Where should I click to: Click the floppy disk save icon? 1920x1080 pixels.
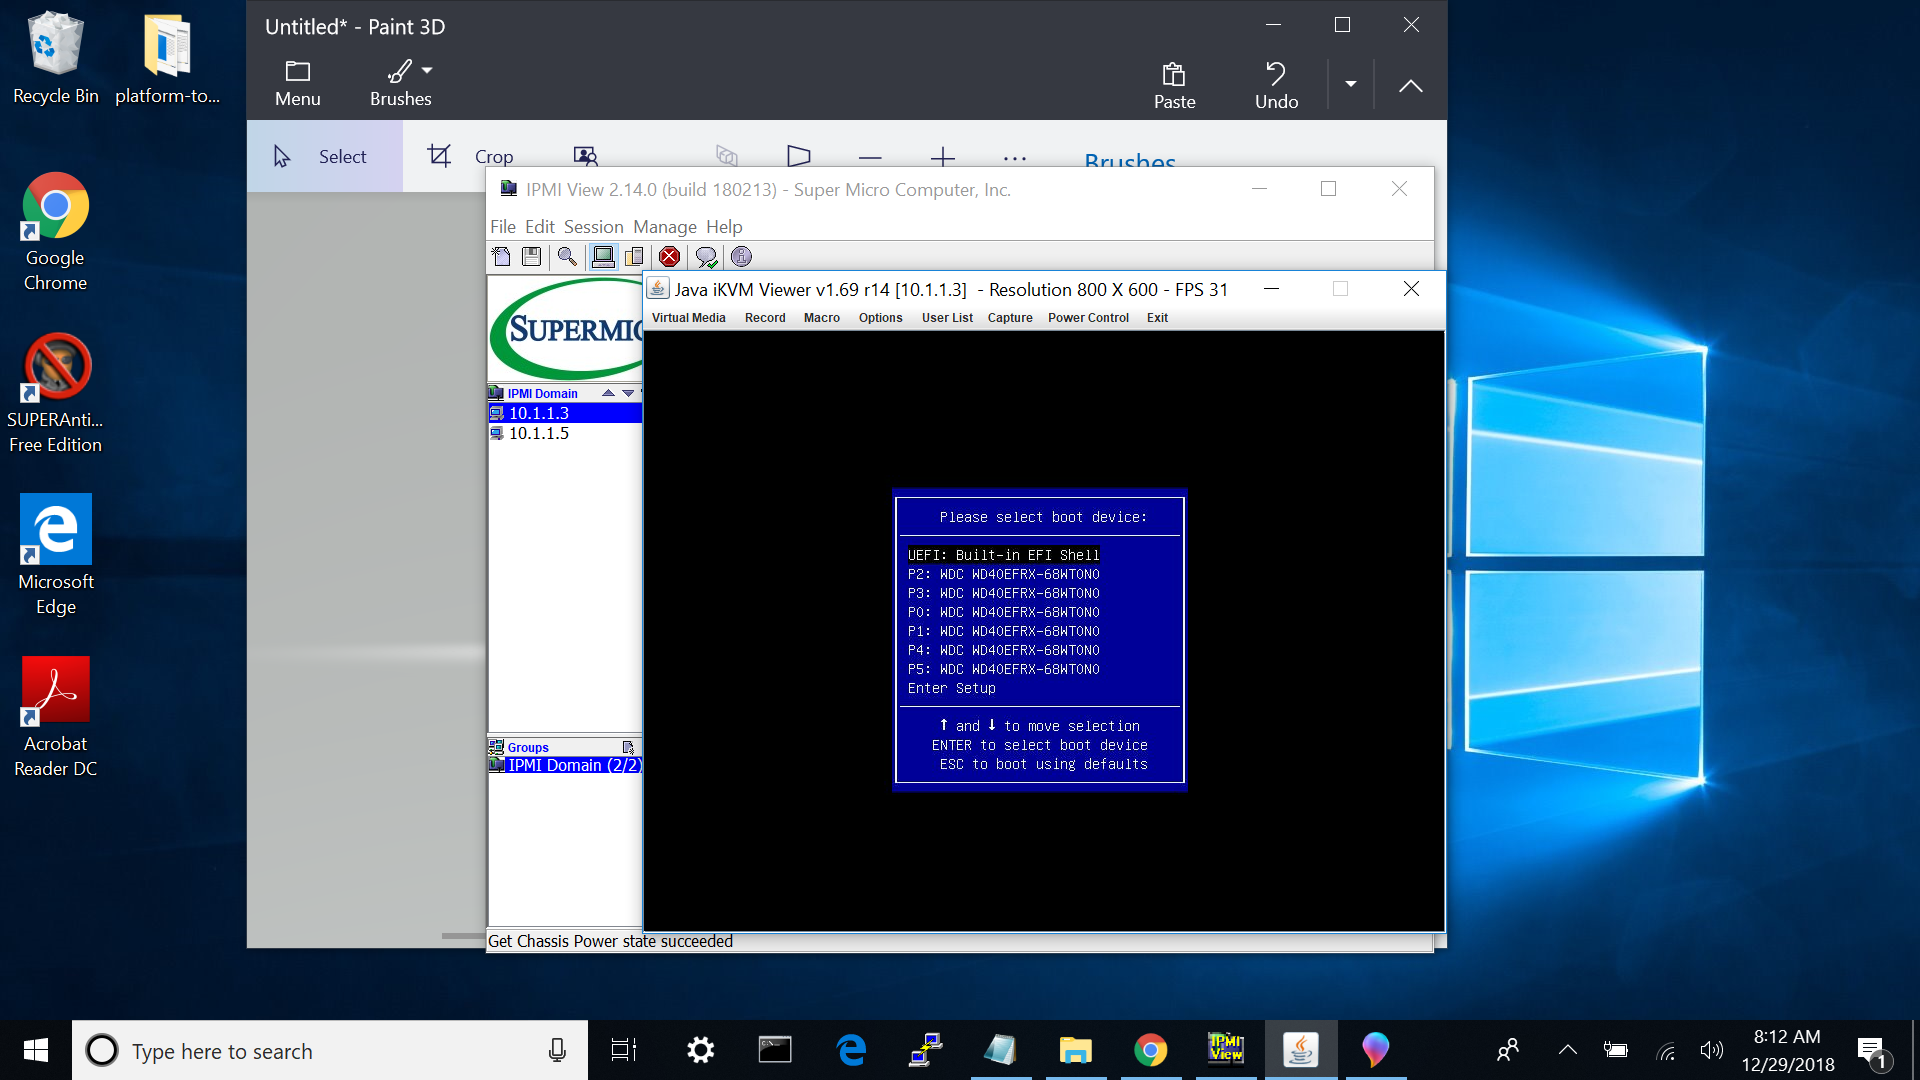pyautogui.click(x=532, y=257)
